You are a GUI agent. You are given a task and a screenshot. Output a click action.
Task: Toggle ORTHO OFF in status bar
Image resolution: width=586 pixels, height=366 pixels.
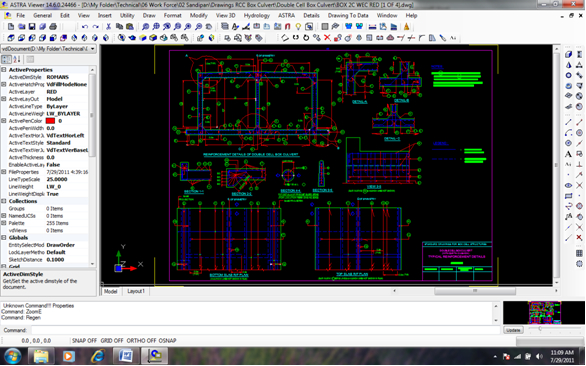point(141,341)
